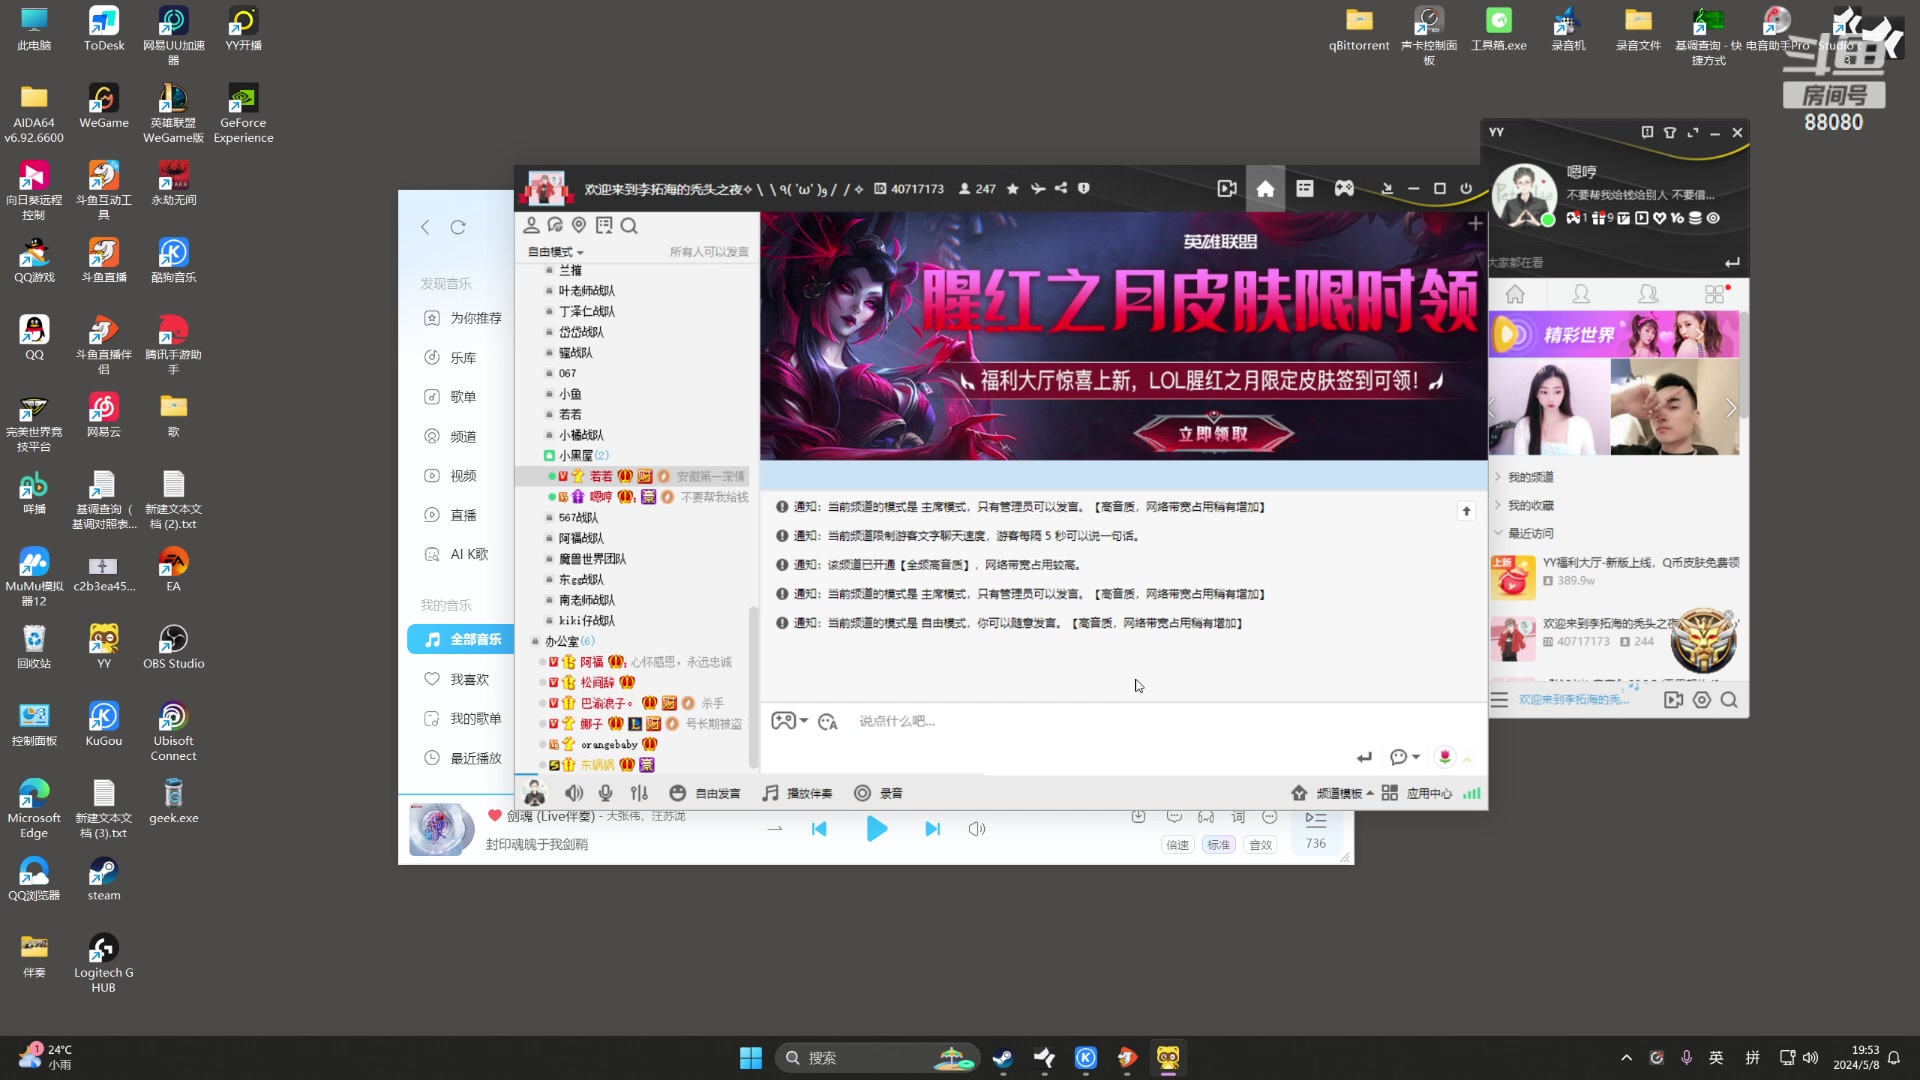This screenshot has height=1080, width=1920.
Task: Click the 说点什么吧 chat input field
Action: pyautogui.click(x=1000, y=721)
